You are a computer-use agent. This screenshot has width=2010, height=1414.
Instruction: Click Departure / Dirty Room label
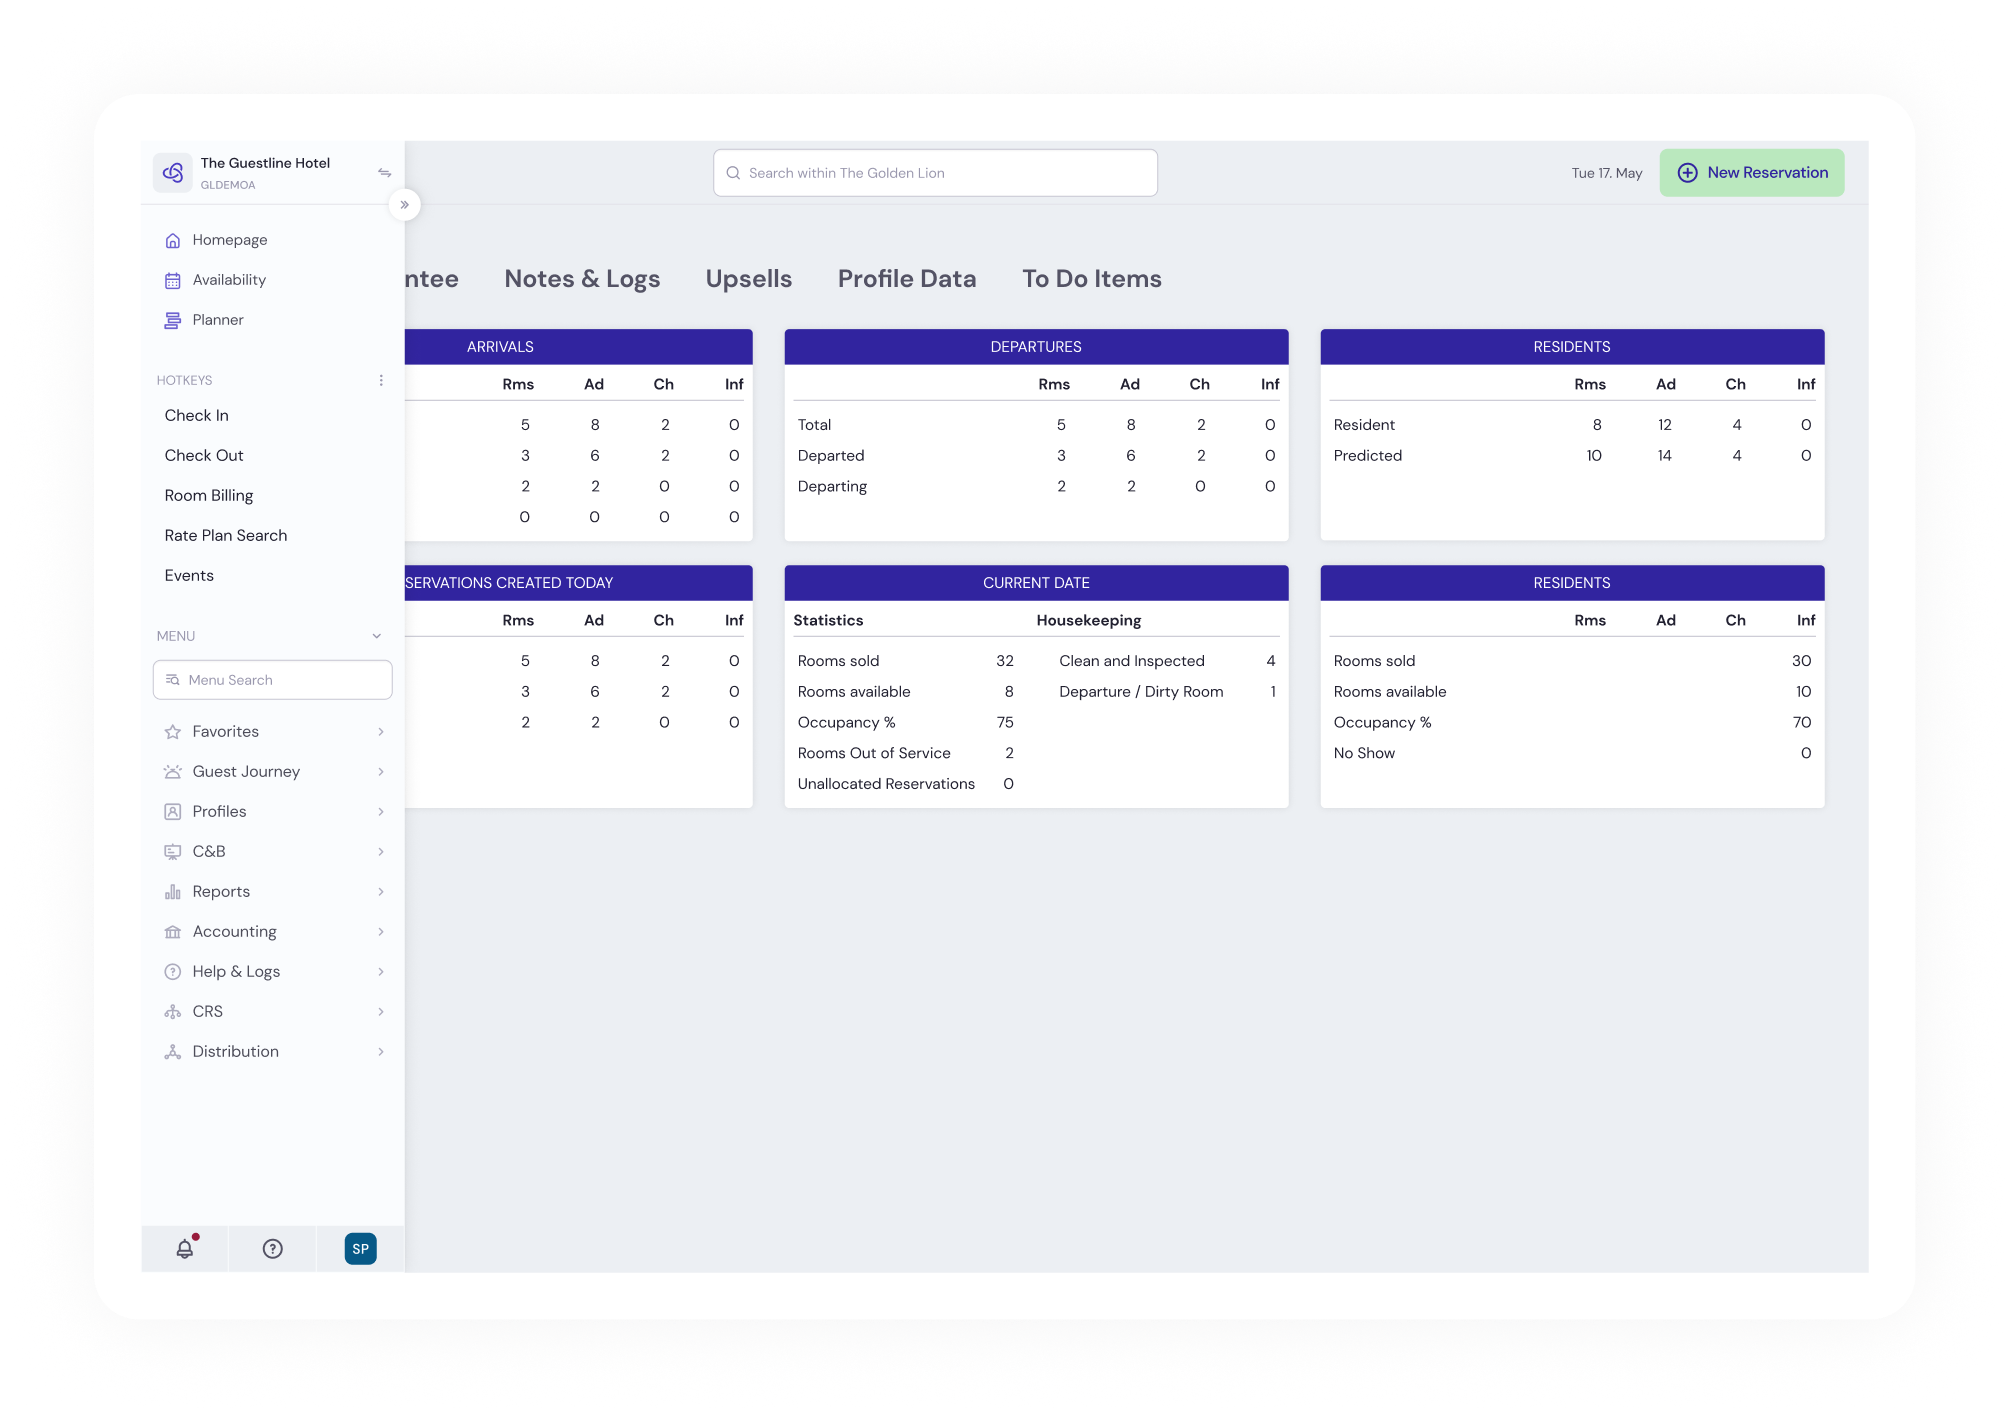click(x=1141, y=692)
